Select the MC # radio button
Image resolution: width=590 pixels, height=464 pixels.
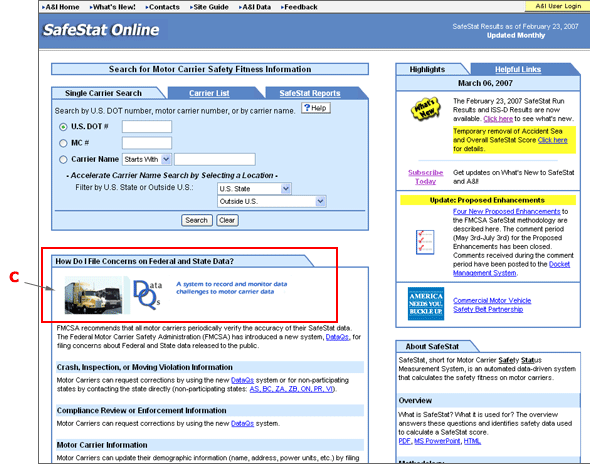point(63,143)
